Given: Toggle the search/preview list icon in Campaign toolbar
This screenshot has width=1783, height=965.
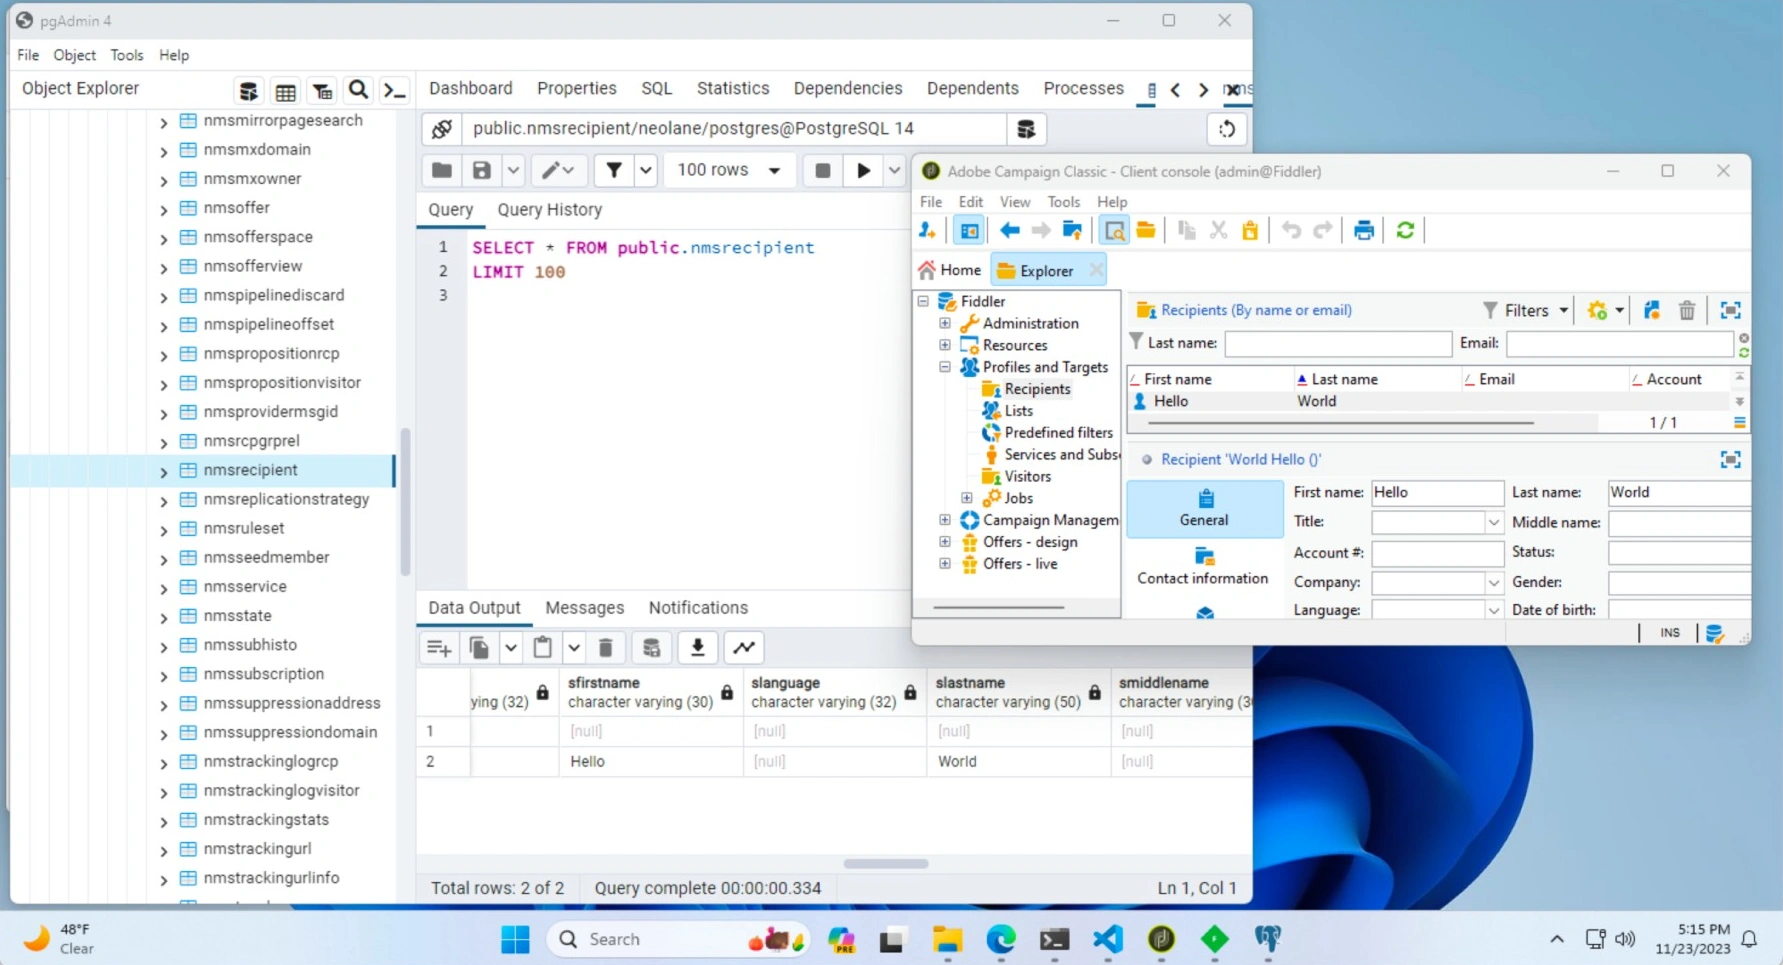Looking at the screenshot, I should tap(1114, 231).
